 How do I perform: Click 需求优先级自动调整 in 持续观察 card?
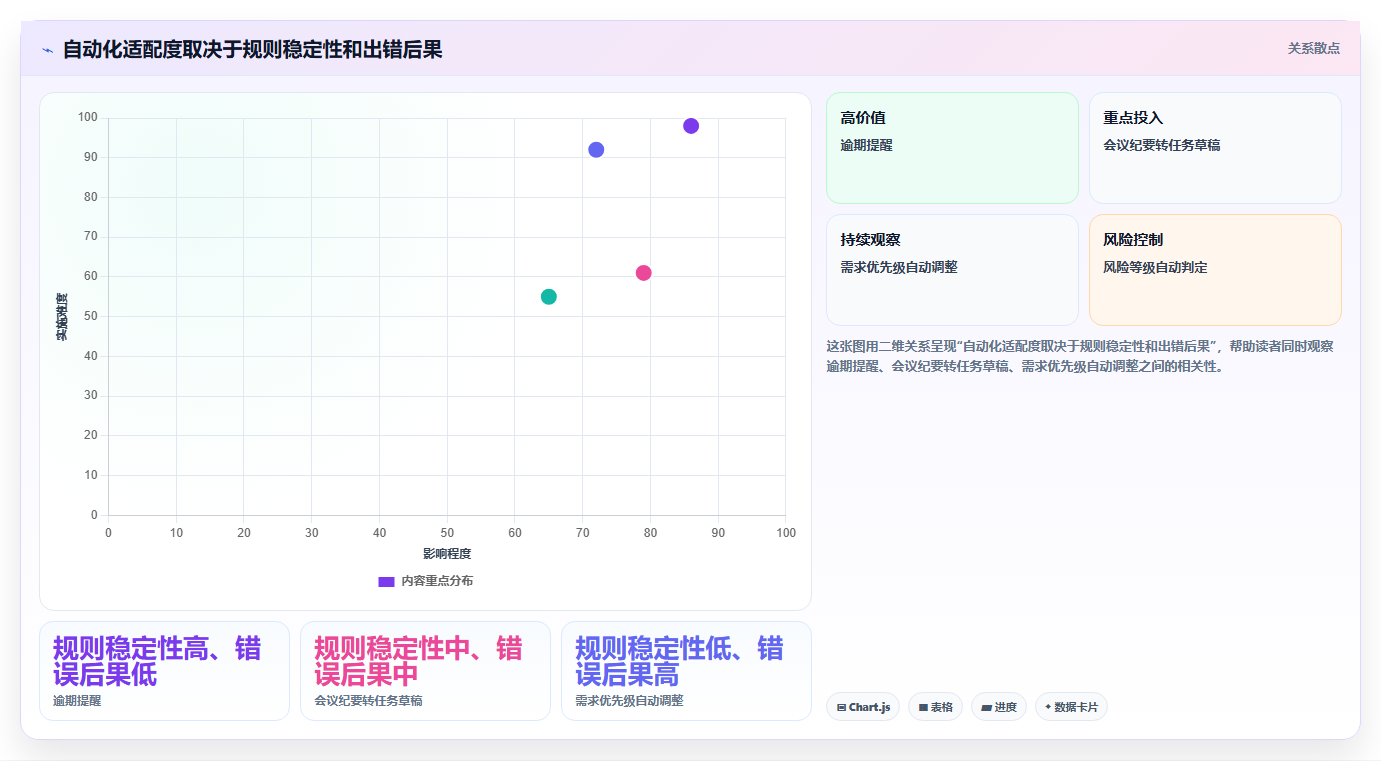tap(899, 267)
